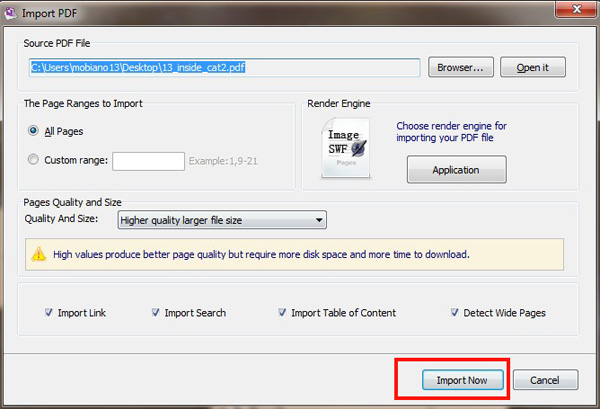Click 'The Page Ranges to Import' label
The image size is (600, 409).
(83, 104)
